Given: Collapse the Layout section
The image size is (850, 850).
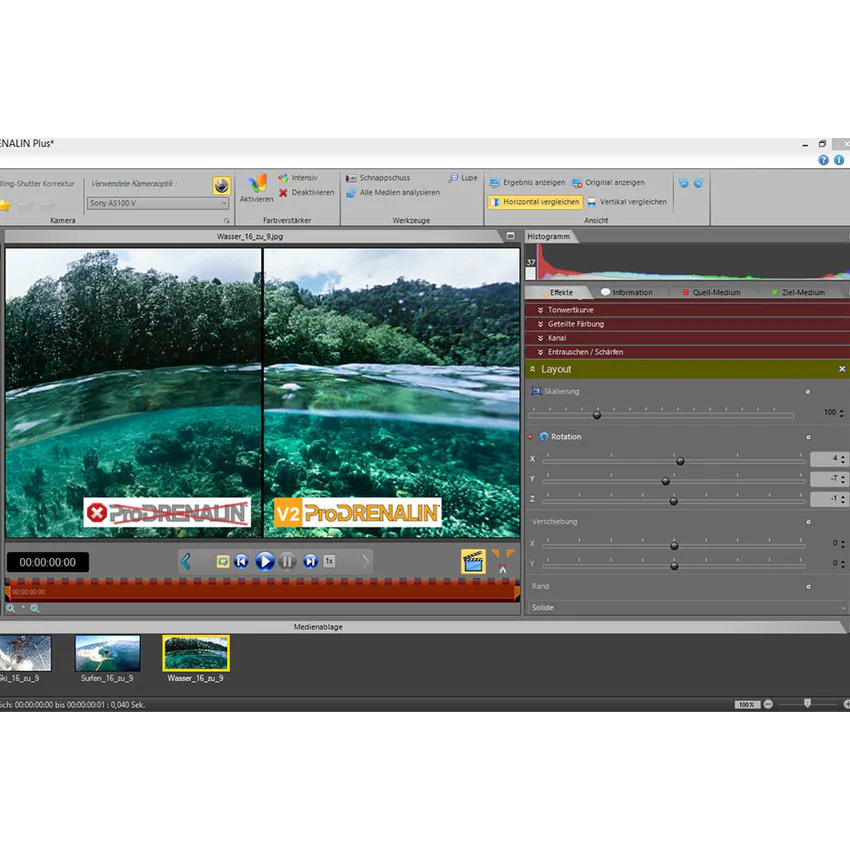Looking at the screenshot, I should pos(533,369).
